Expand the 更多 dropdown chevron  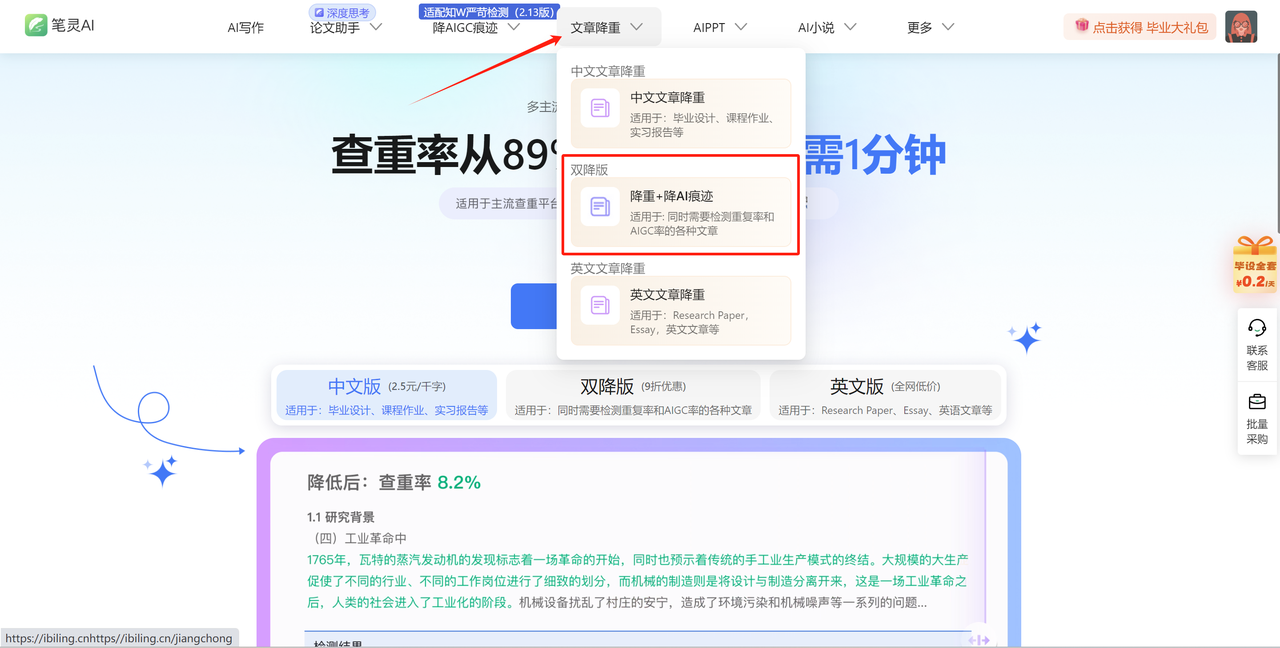[948, 27]
